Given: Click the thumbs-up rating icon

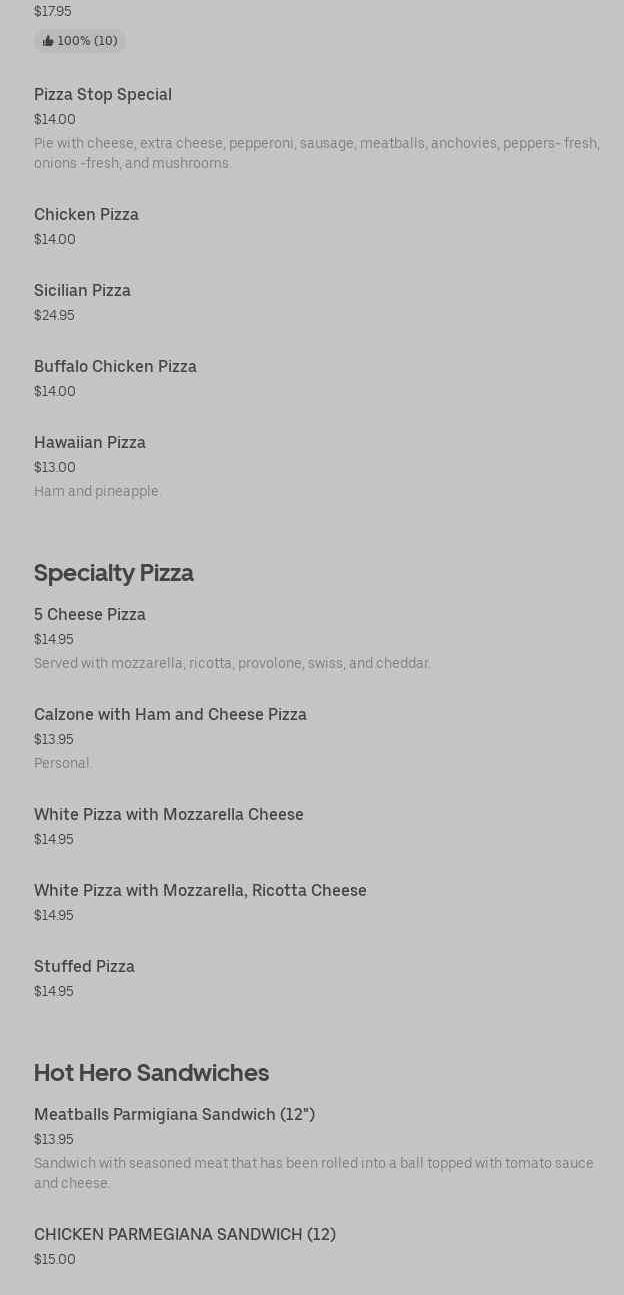Looking at the screenshot, I should [48, 41].
